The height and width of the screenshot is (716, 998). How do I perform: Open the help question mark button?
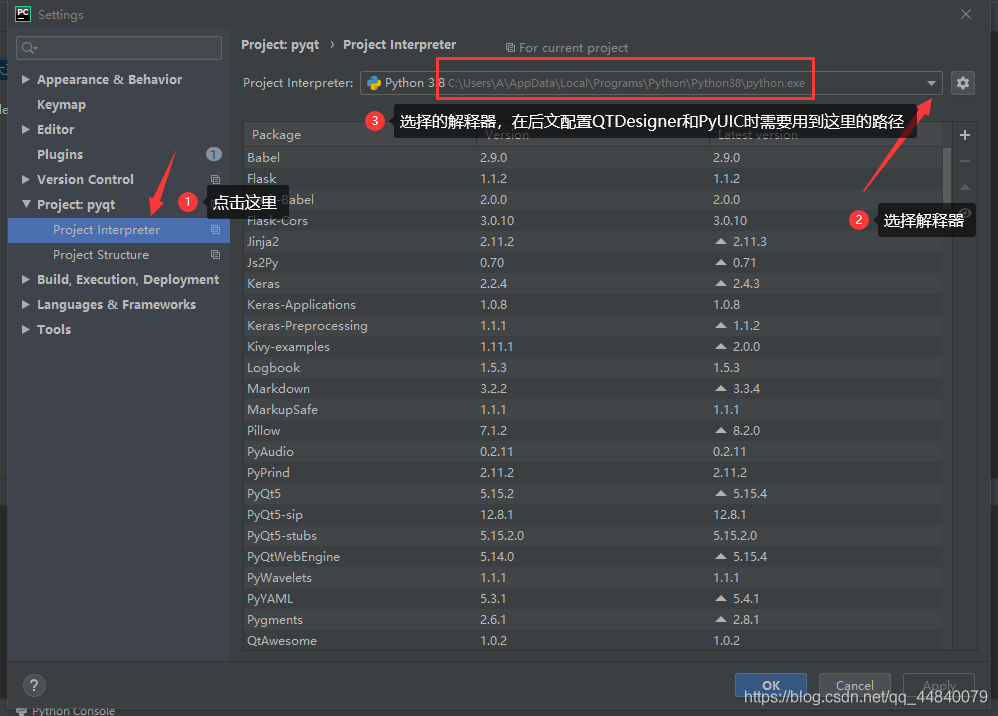point(34,685)
